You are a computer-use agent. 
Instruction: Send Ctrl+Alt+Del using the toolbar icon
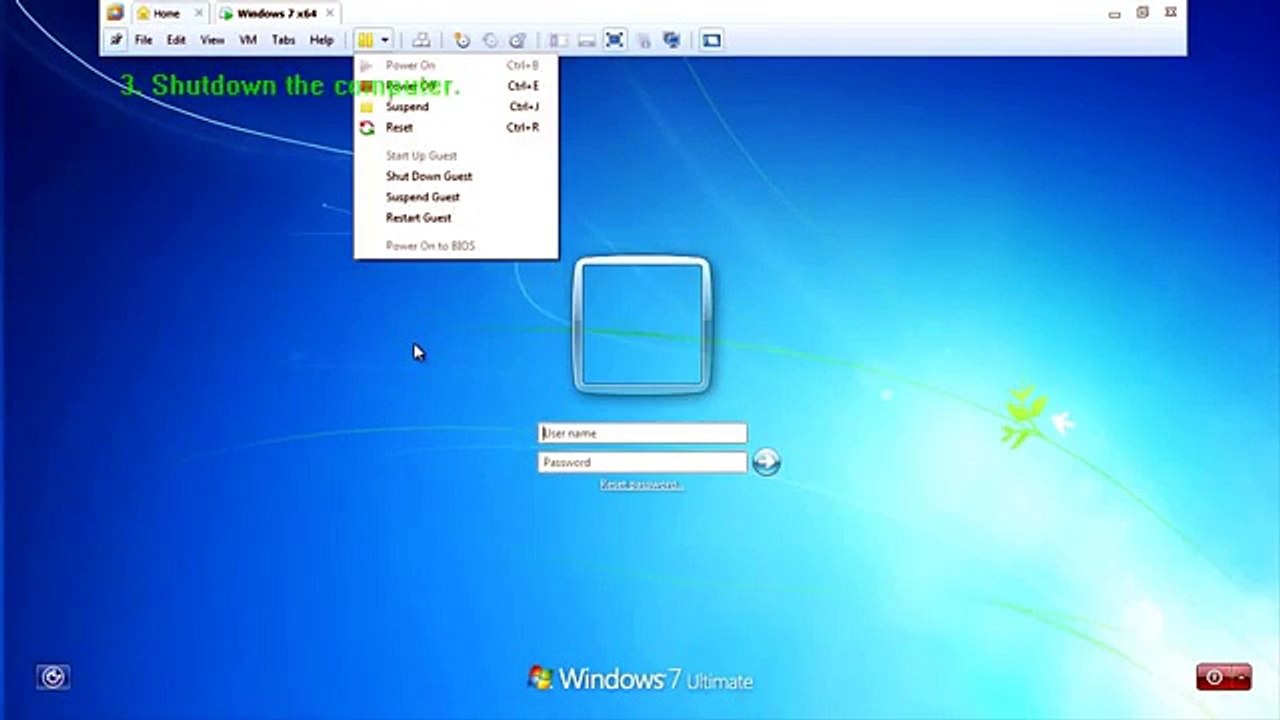click(422, 40)
